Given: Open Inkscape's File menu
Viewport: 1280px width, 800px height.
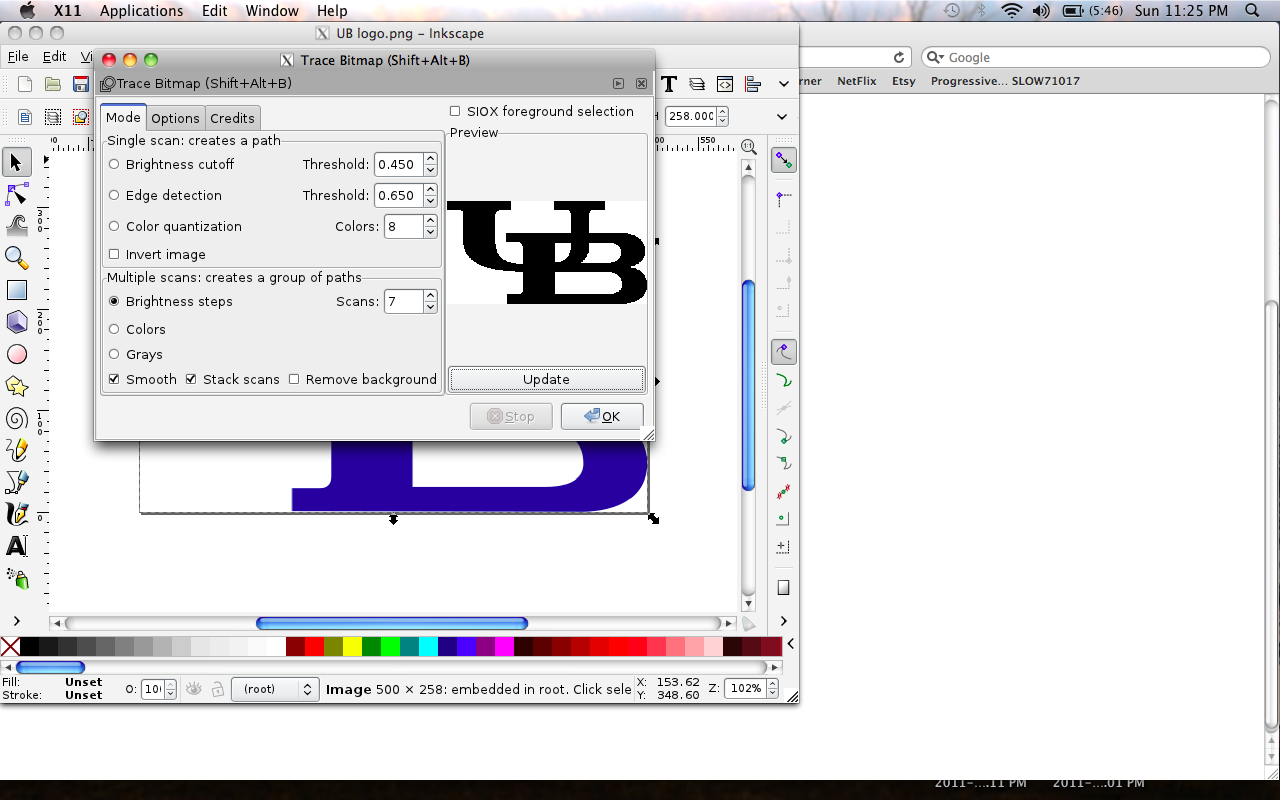Looking at the screenshot, I should tap(18, 57).
